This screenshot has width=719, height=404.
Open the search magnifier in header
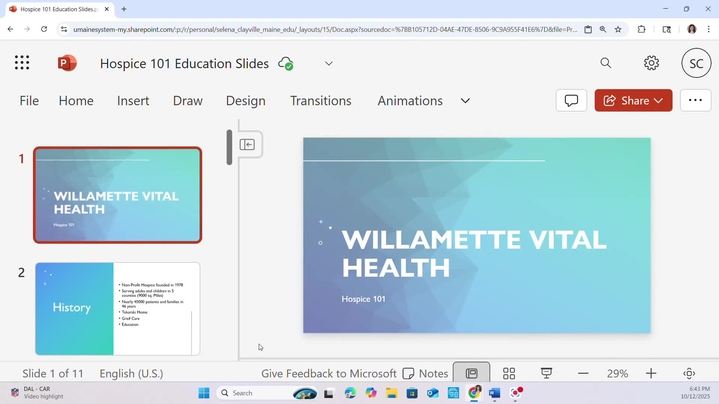pos(606,63)
